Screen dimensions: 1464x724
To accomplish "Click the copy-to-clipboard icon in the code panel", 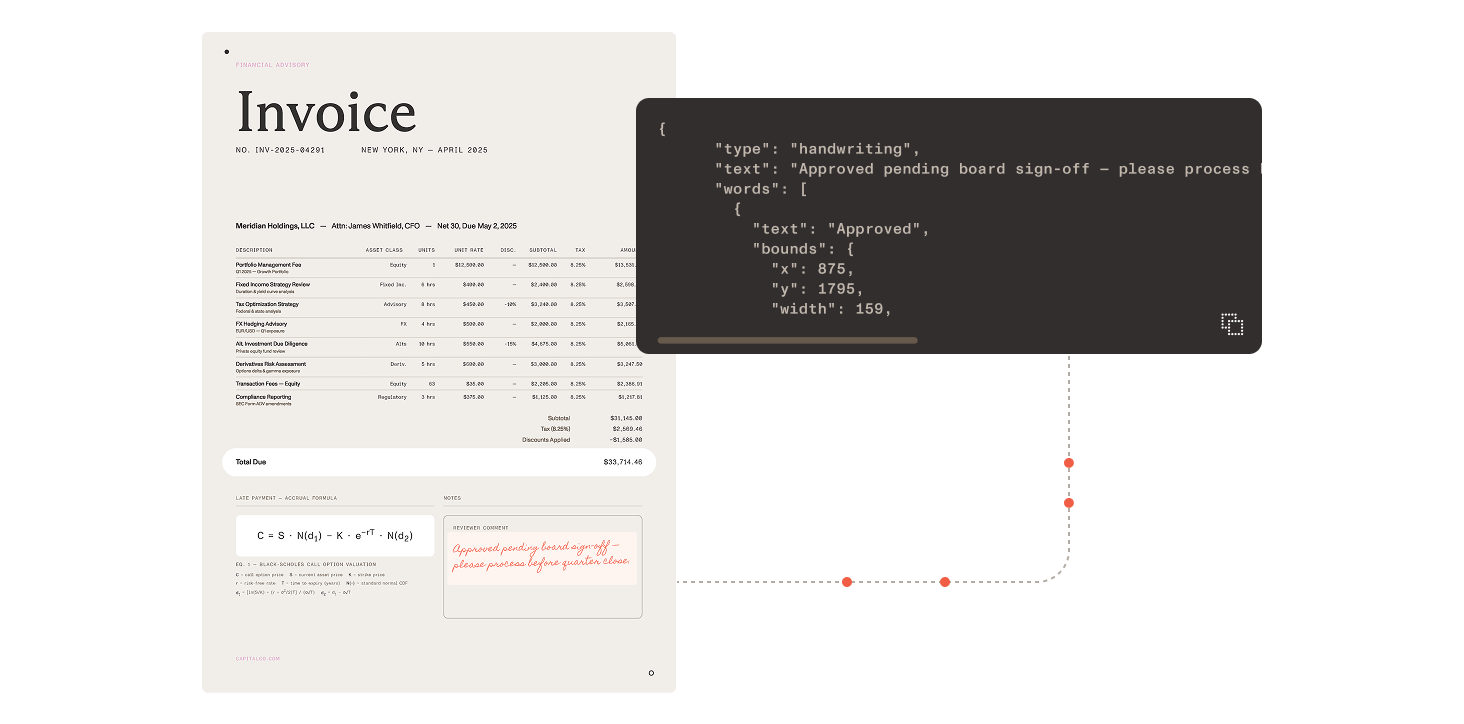I will (x=1232, y=324).
